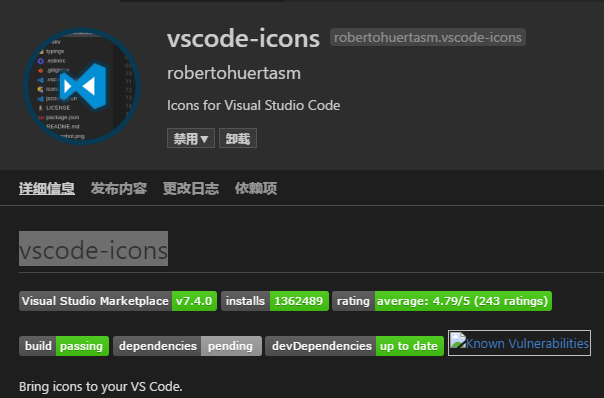
Task: Click the devDependencies up to date badge
Action: [x=354, y=346]
